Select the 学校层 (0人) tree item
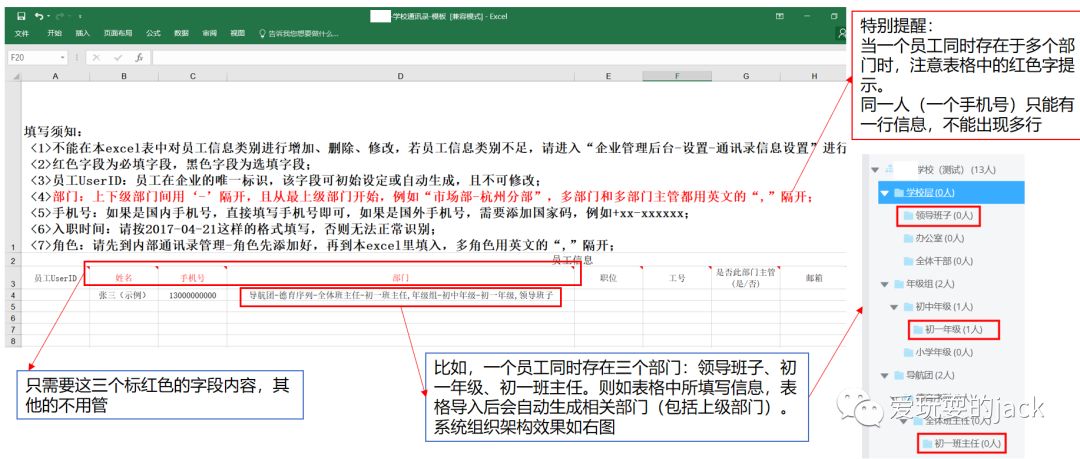1080x459 pixels. [x=951, y=193]
